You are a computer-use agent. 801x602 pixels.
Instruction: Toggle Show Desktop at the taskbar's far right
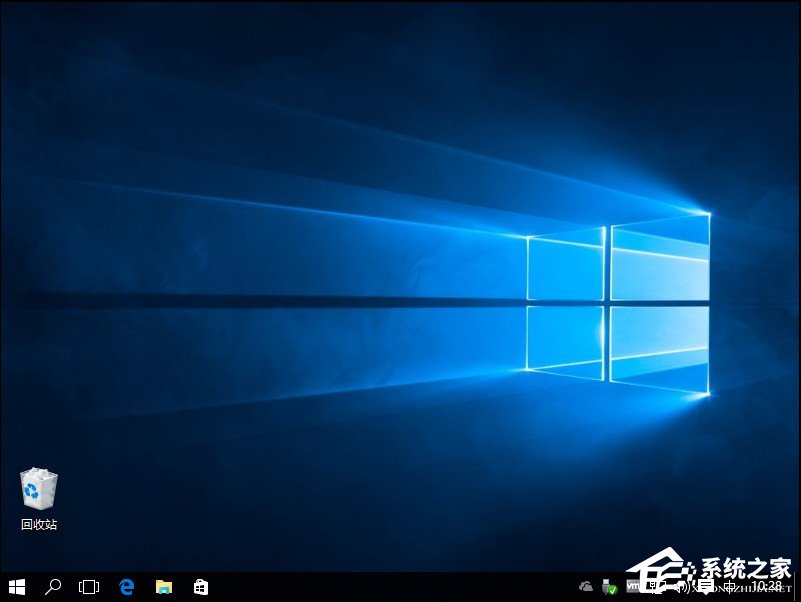pyautogui.click(x=798, y=590)
